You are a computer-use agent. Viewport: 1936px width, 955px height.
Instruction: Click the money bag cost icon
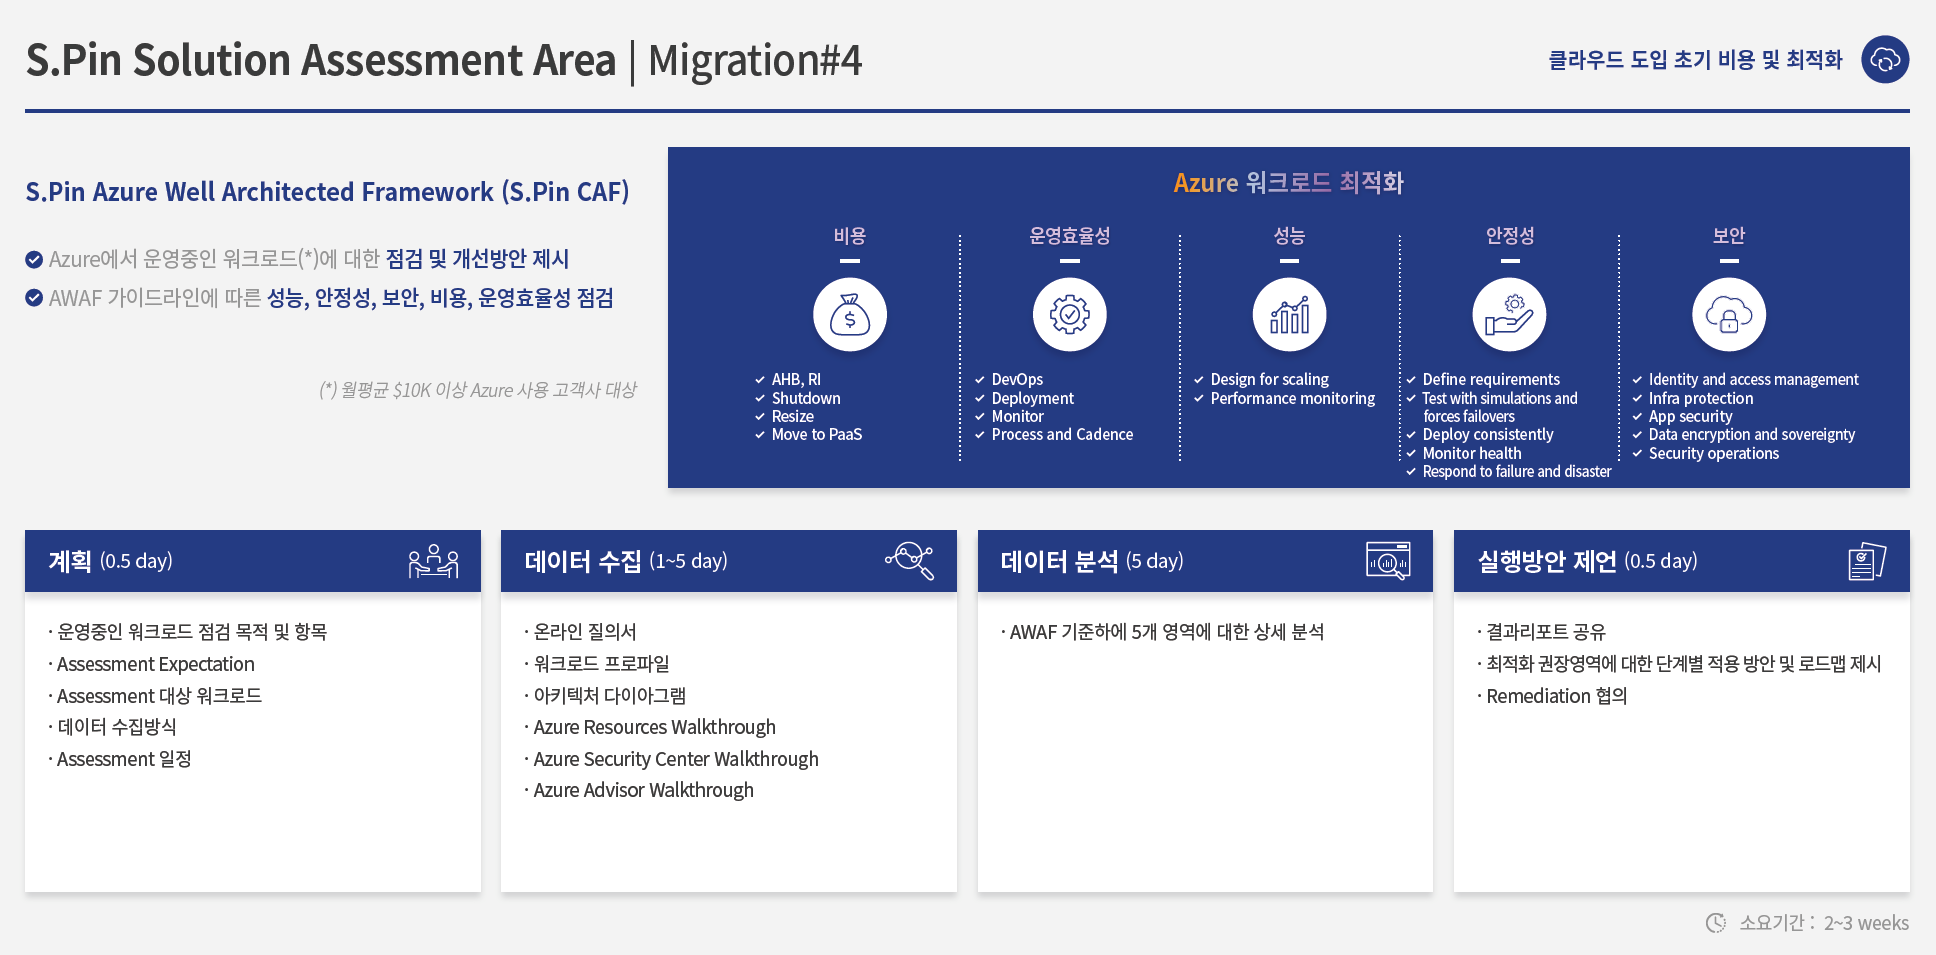coord(850,315)
